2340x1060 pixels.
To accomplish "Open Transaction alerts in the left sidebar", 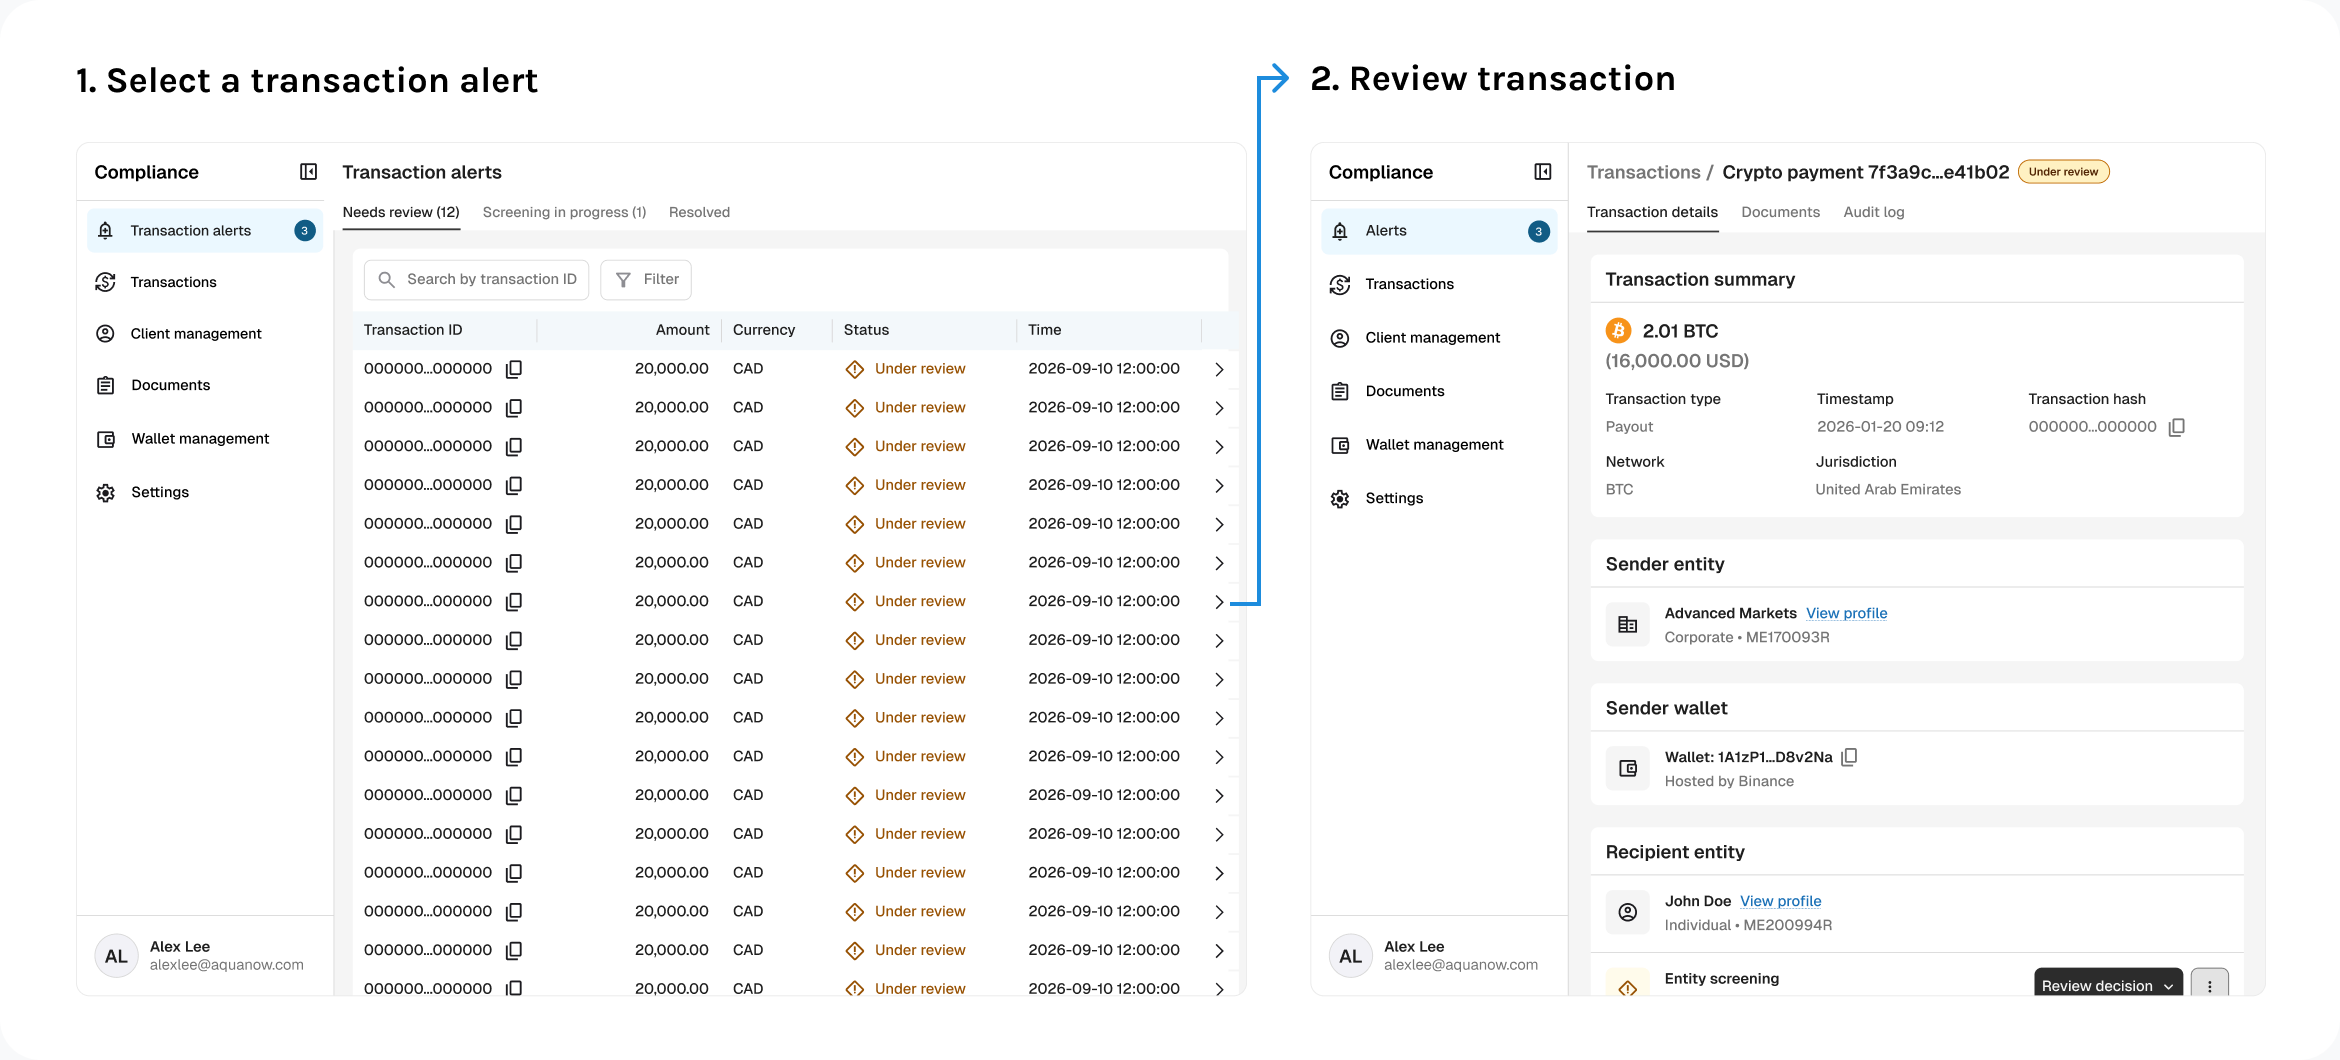I will click(205, 231).
